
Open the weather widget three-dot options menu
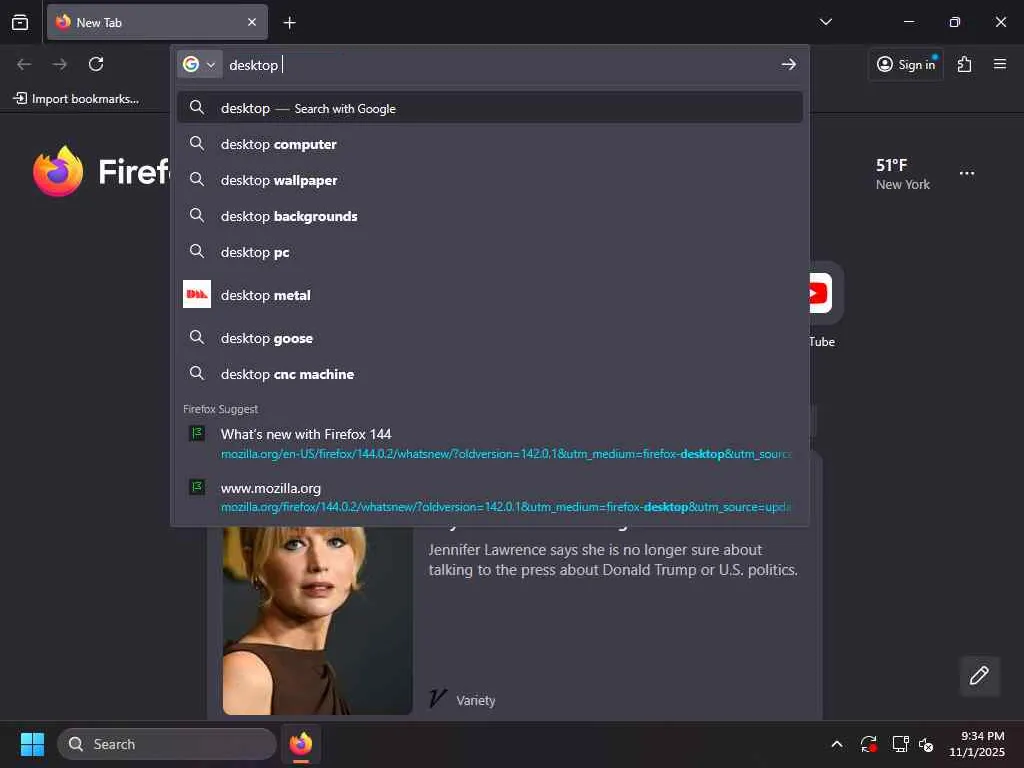967,173
